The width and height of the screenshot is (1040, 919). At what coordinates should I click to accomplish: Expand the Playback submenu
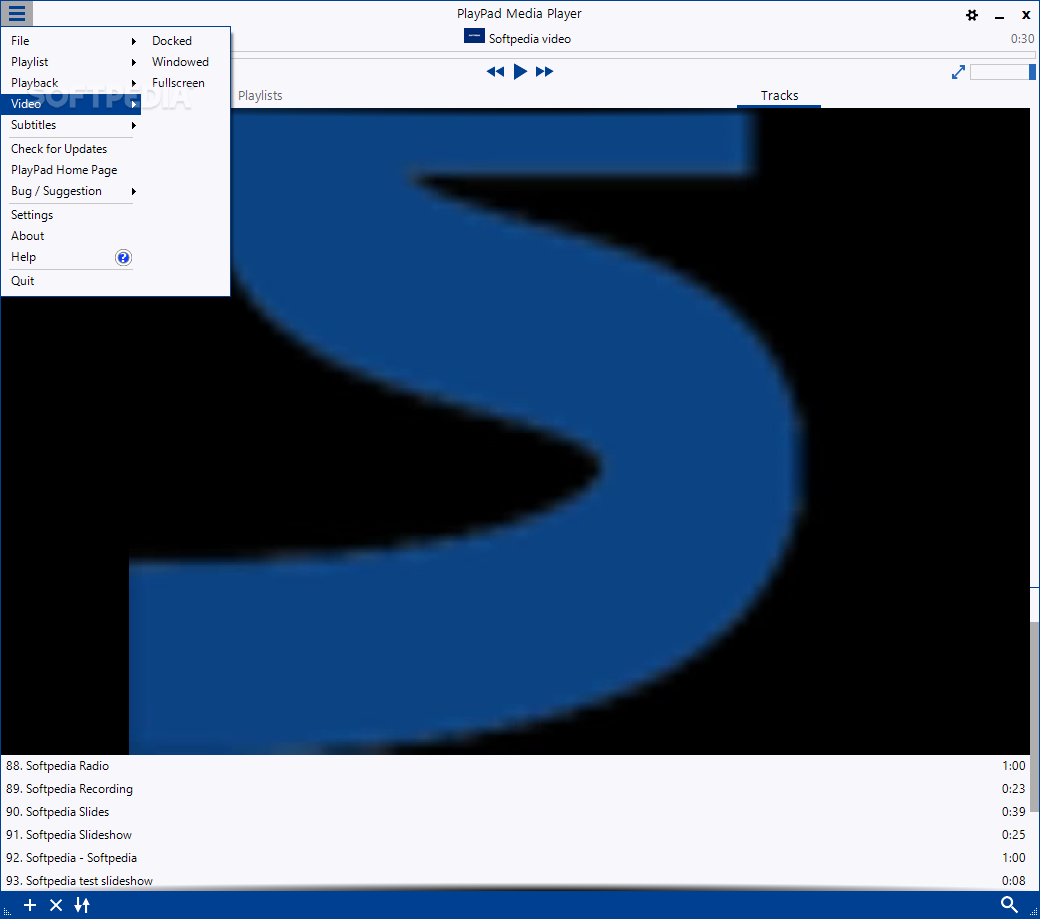pyautogui.click(x=72, y=83)
